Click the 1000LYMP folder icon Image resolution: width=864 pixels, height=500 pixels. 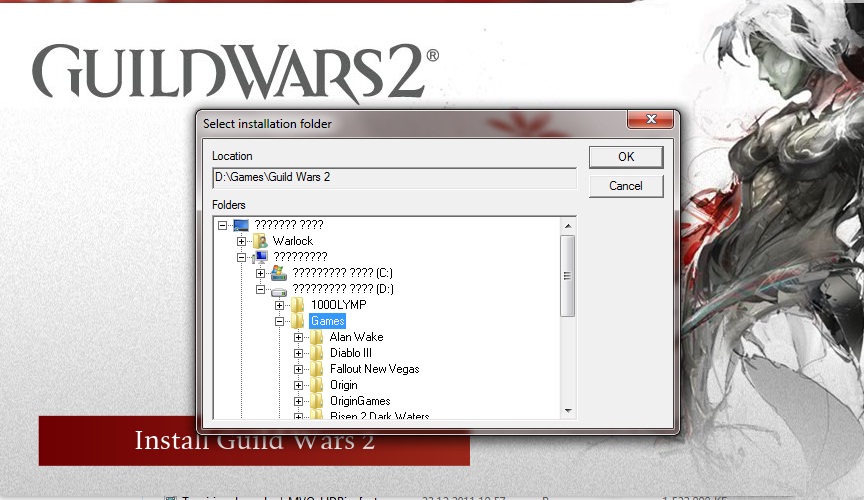(x=298, y=305)
